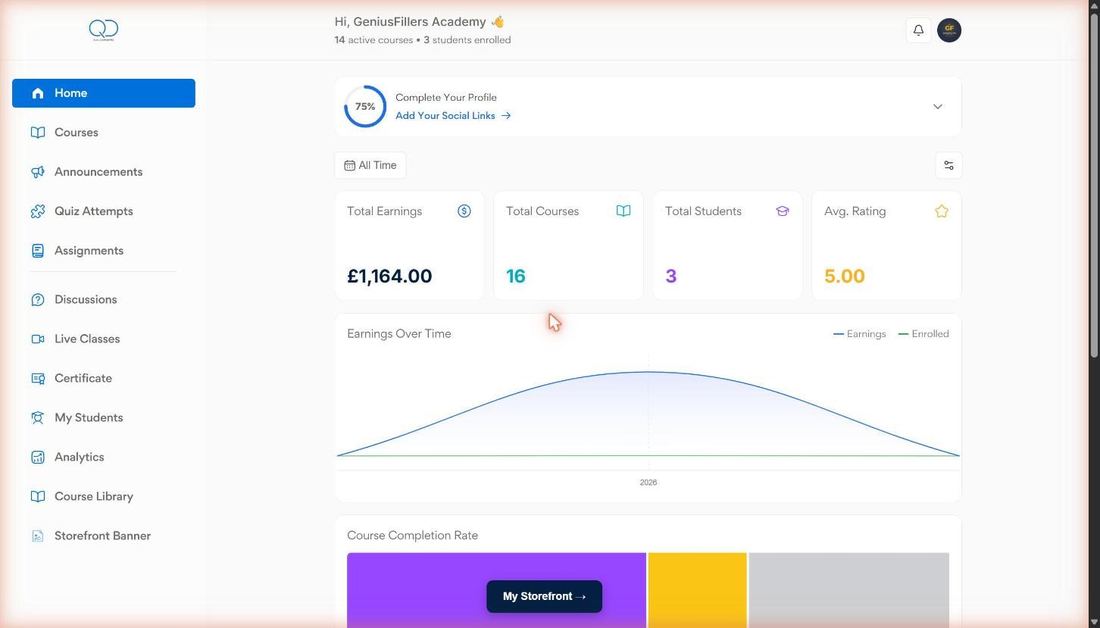The width and height of the screenshot is (1100, 628).
Task: Click the £1,164.00 earnings value
Action: click(x=389, y=276)
